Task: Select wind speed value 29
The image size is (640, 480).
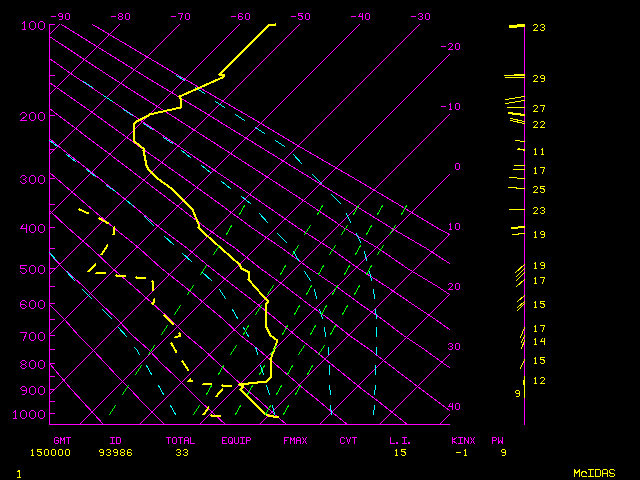Action: click(538, 78)
